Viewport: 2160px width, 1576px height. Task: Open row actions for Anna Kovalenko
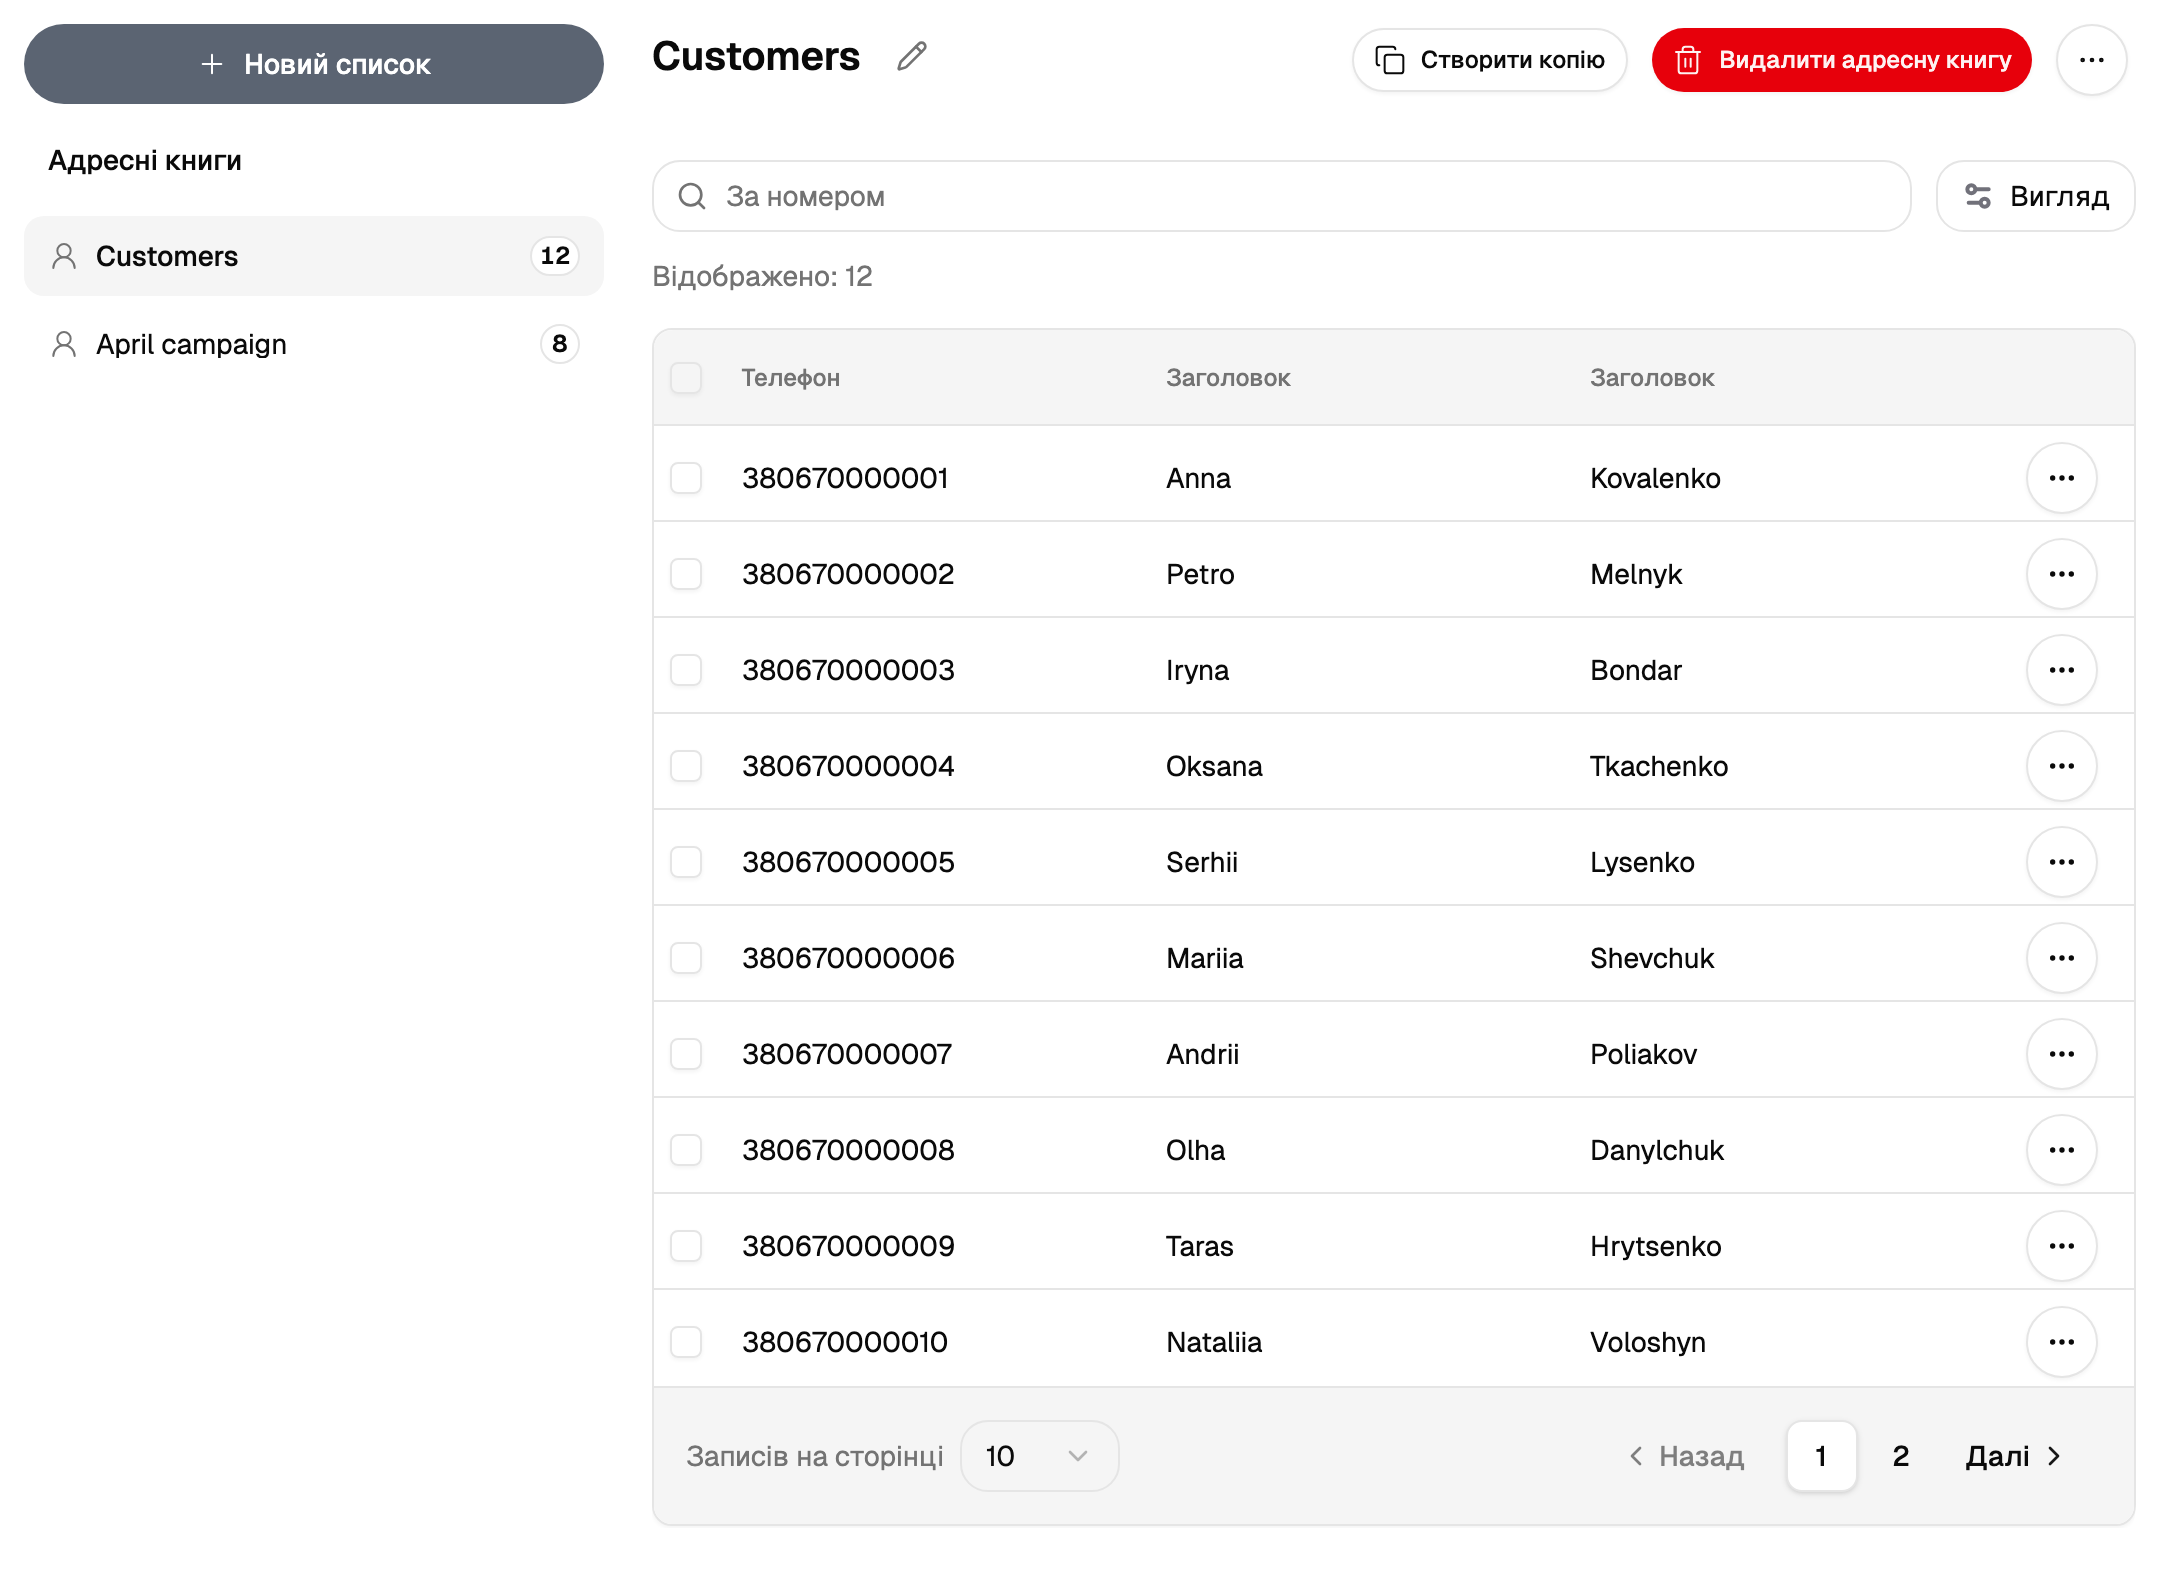[x=2061, y=478]
